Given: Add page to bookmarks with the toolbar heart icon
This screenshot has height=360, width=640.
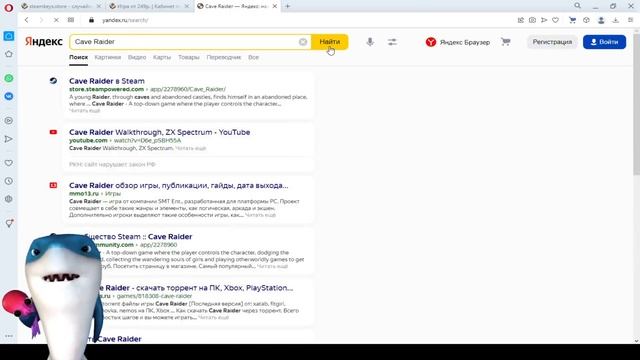Looking at the screenshot, I should click(556, 20).
